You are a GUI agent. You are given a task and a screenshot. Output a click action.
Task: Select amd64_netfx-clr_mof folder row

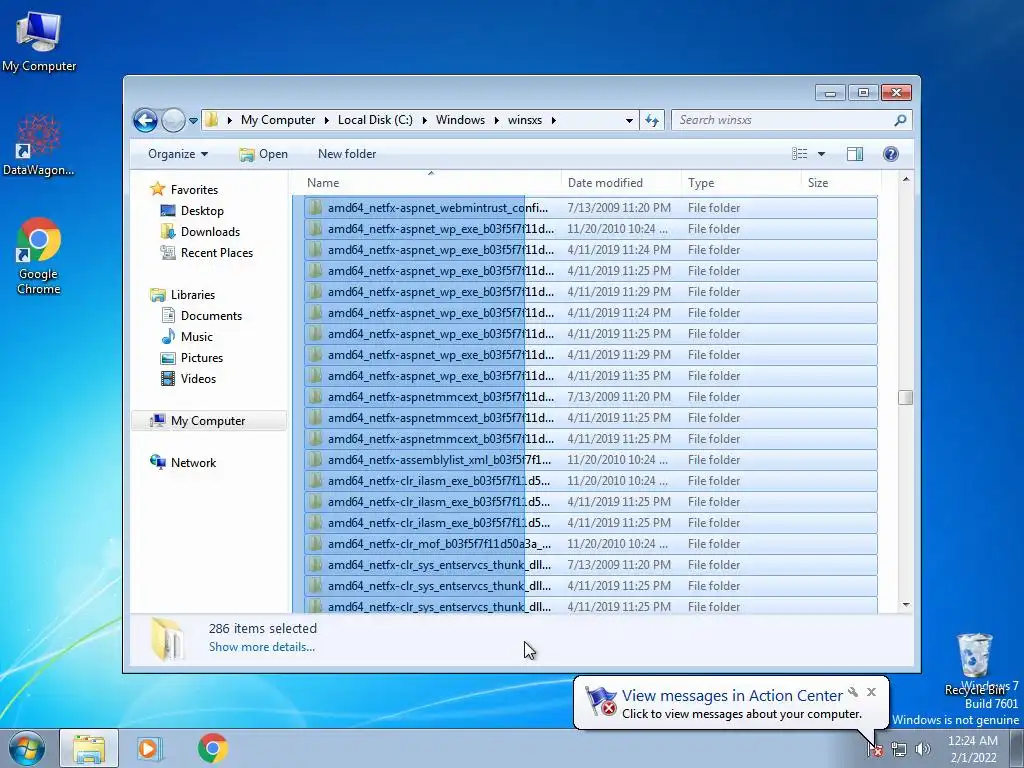(590, 543)
